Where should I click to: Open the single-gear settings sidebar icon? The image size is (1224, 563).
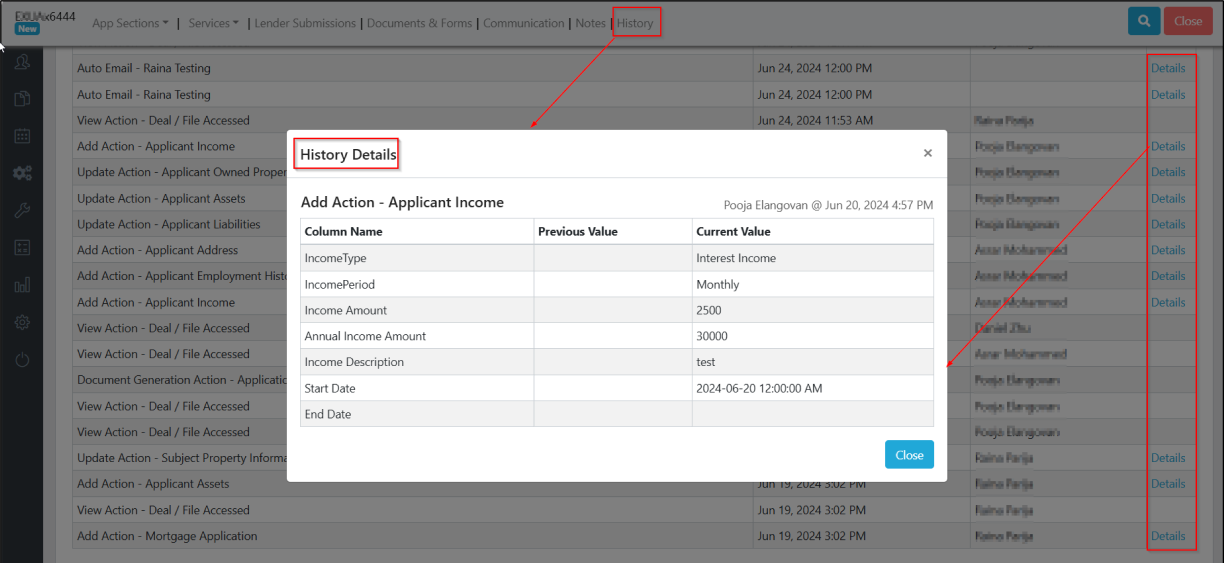pos(22,322)
